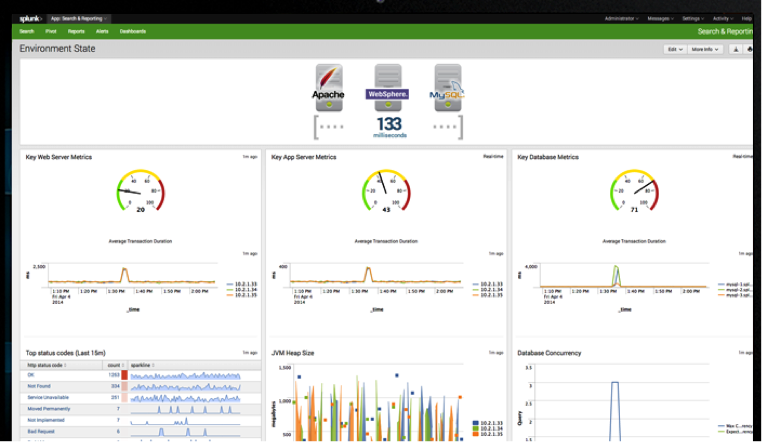Open the Settings dropdown
The image size is (762, 443).
point(693,18)
